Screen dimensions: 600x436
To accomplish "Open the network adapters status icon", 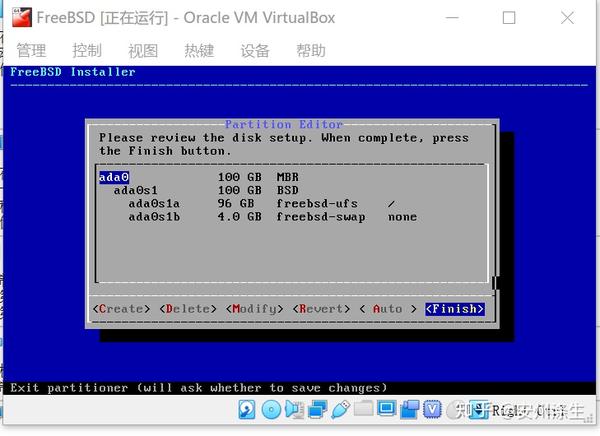I will tap(318, 410).
